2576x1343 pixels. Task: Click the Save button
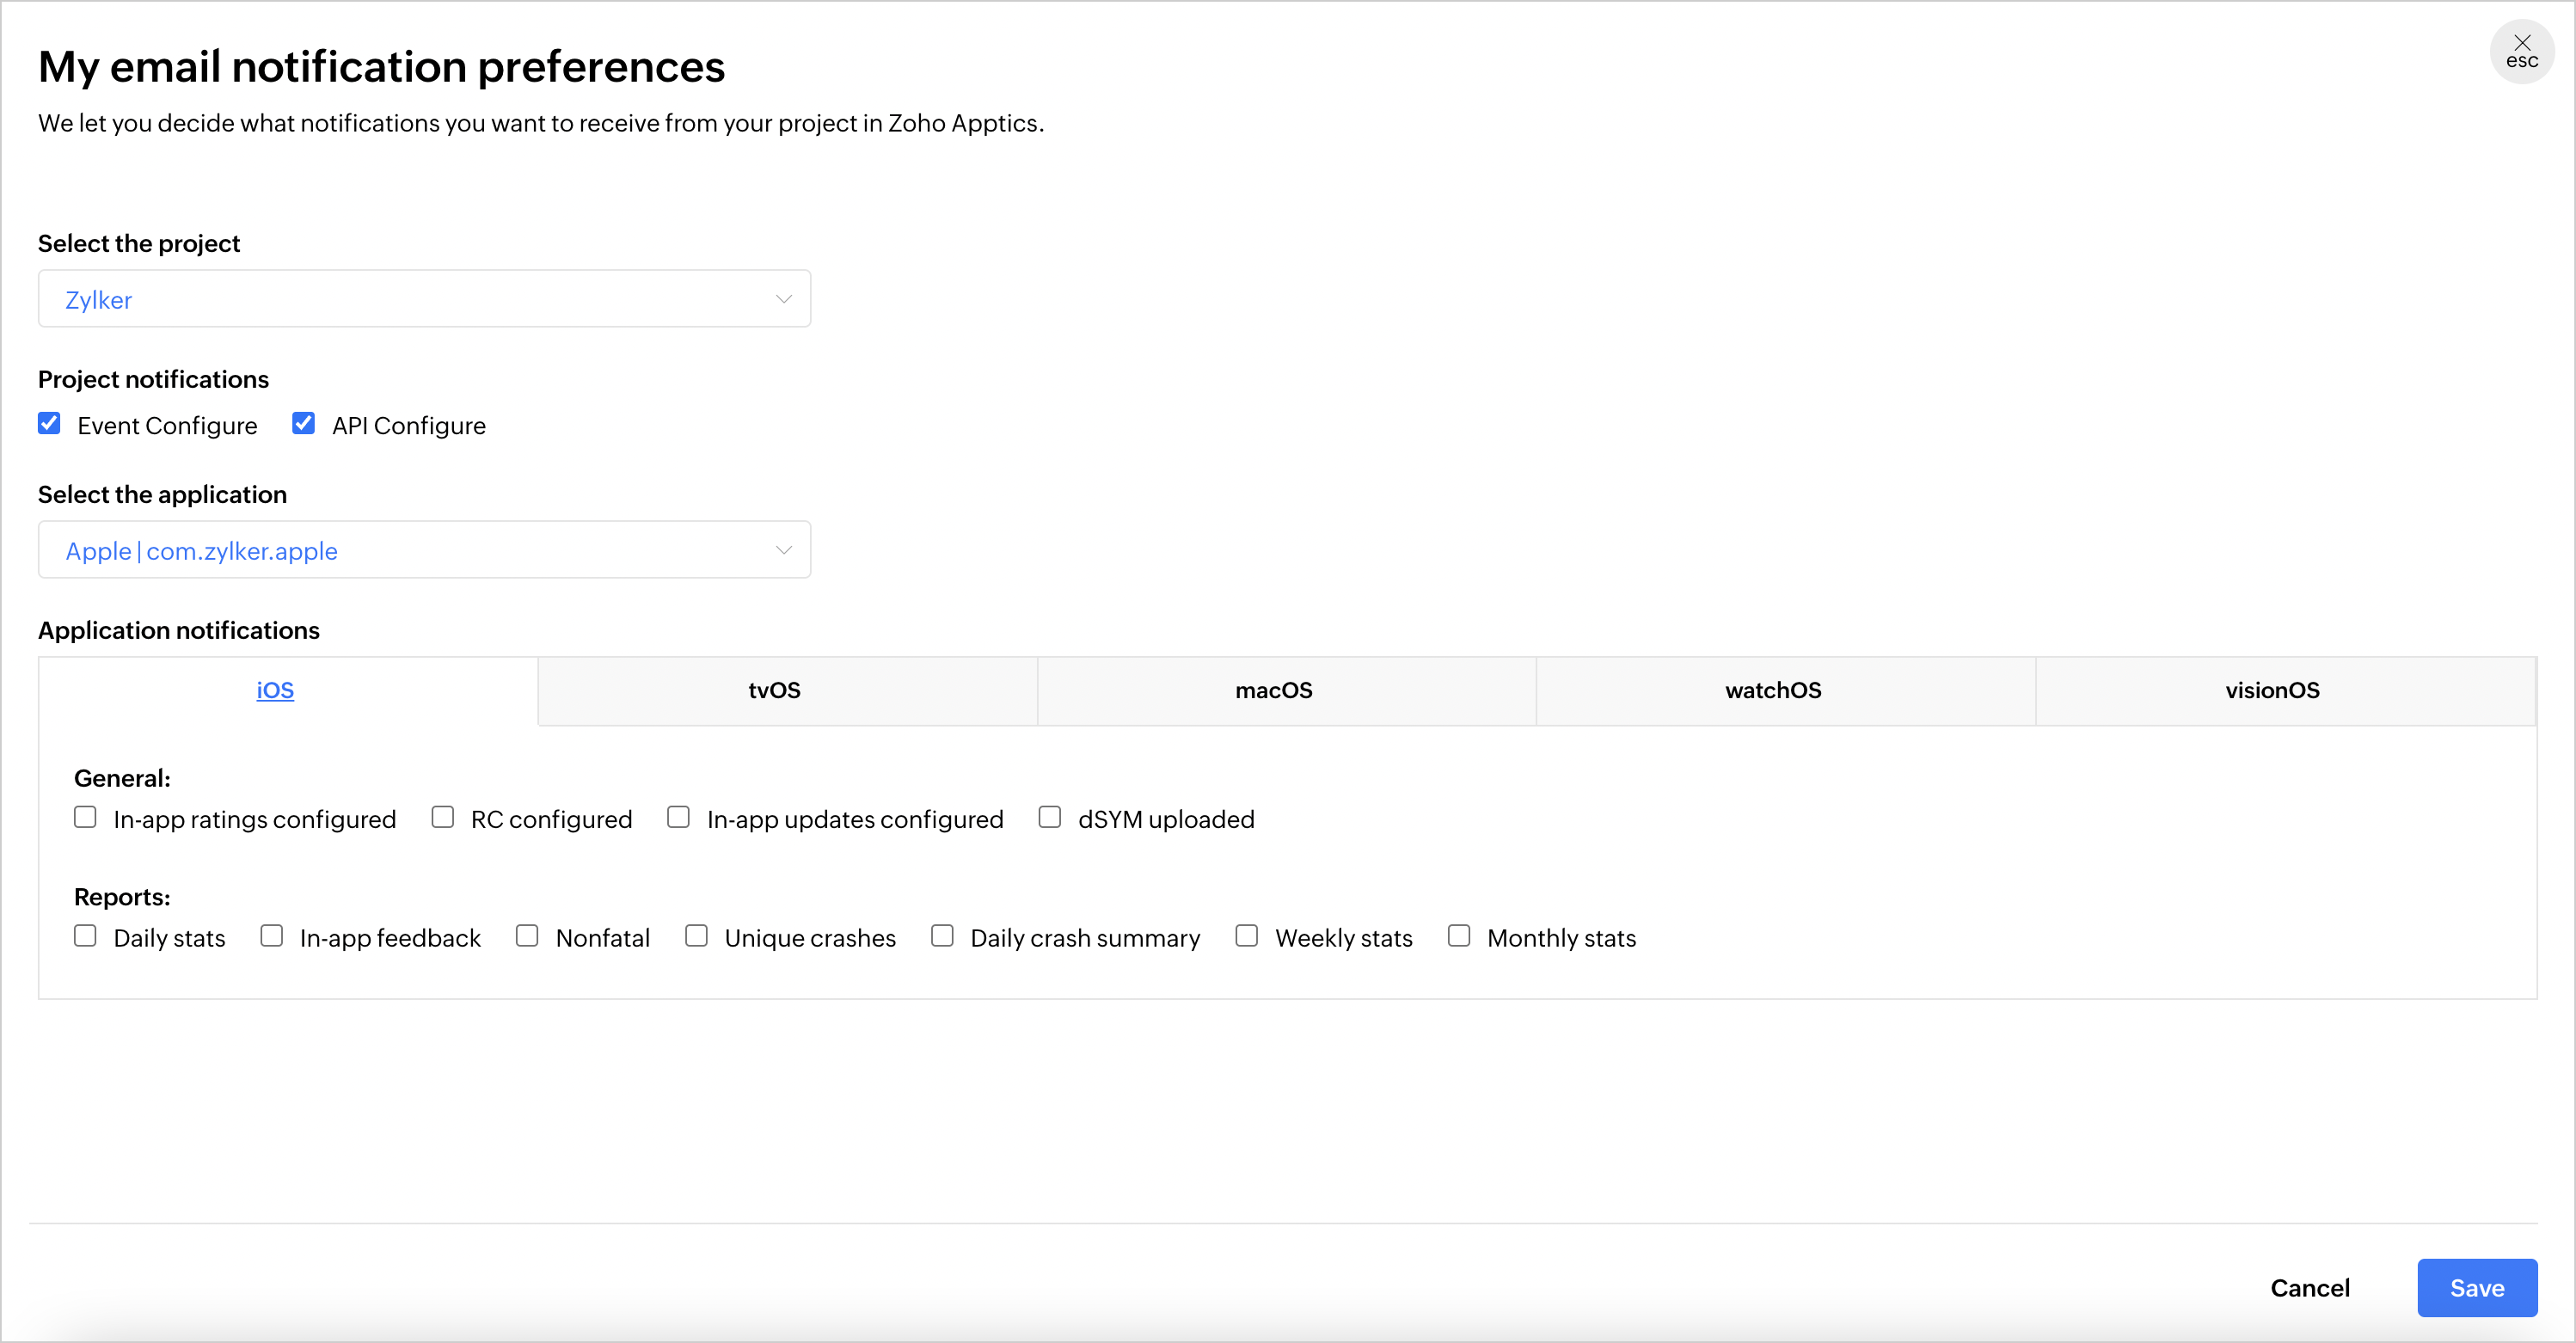pos(2476,1288)
